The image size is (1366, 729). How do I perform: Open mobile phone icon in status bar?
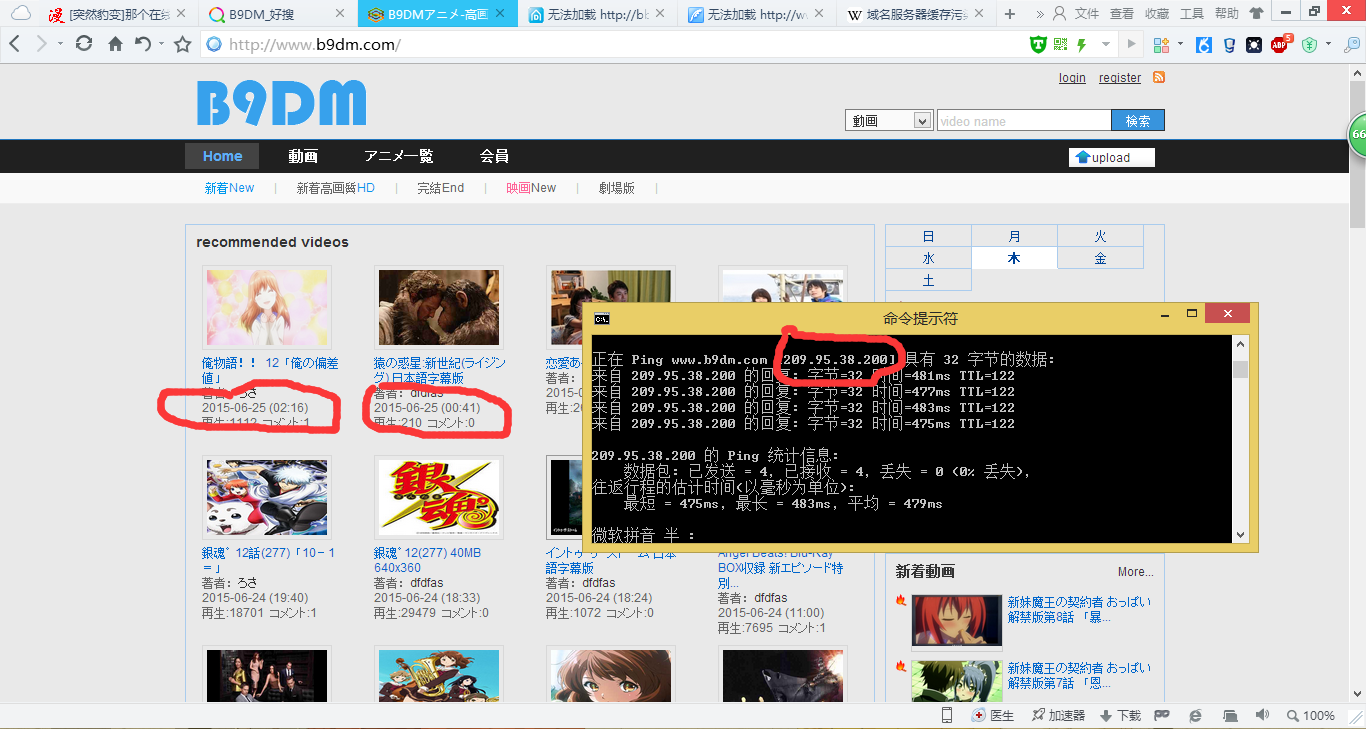(x=947, y=715)
